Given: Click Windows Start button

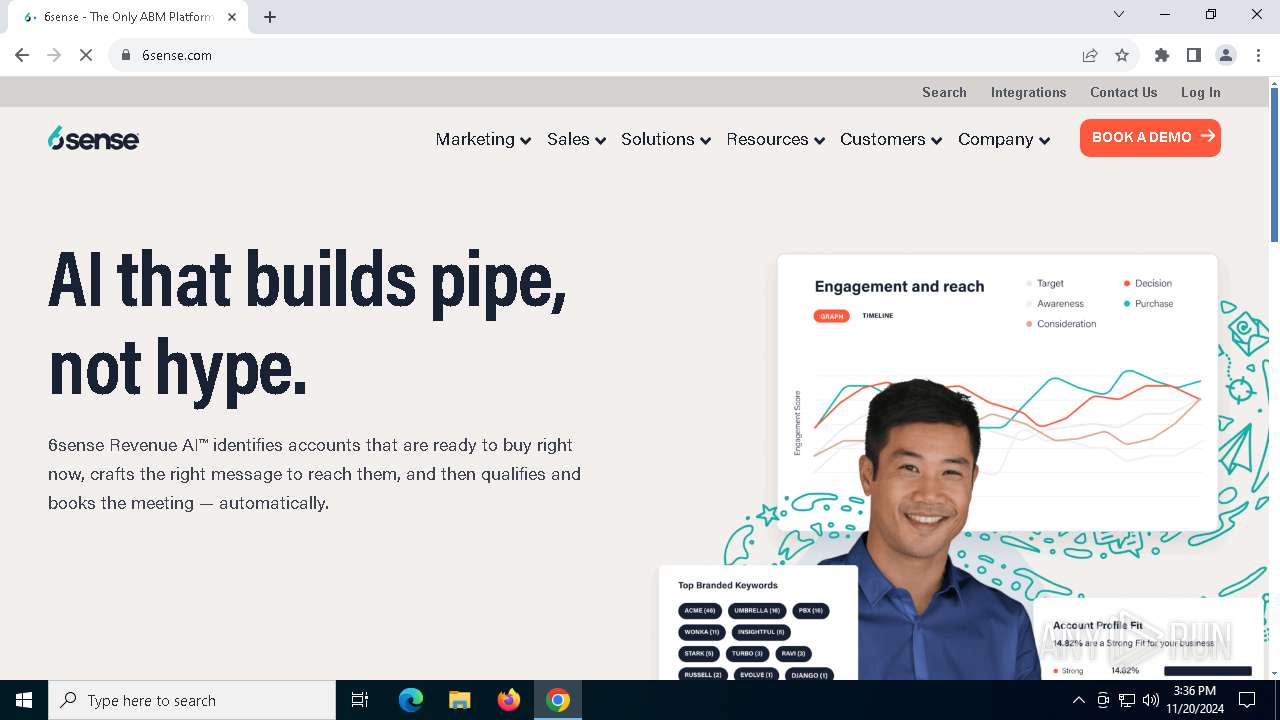Looking at the screenshot, I should point(24,700).
